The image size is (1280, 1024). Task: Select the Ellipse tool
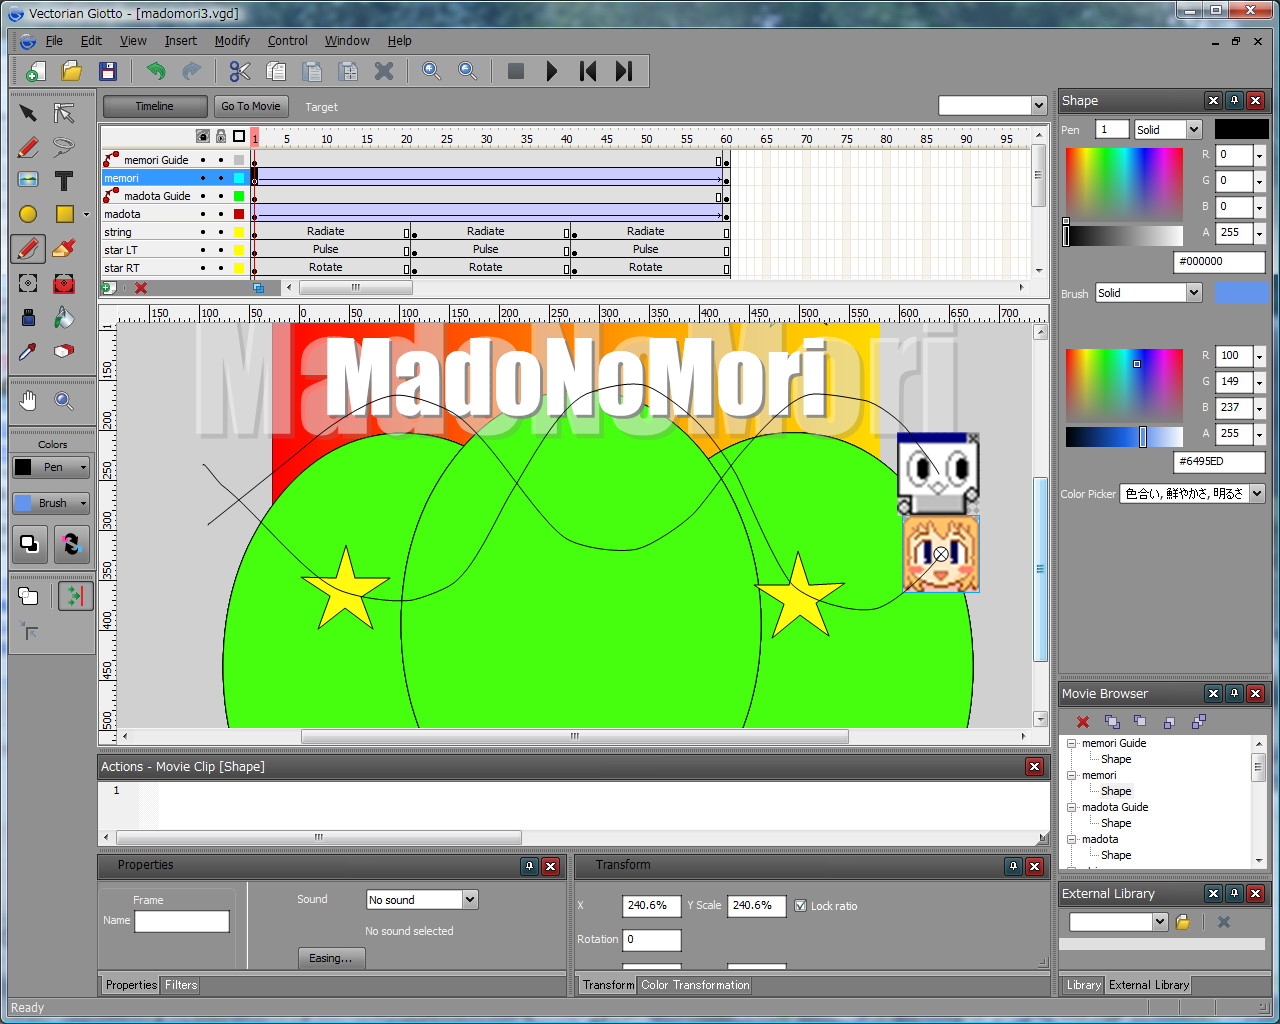[x=29, y=213]
